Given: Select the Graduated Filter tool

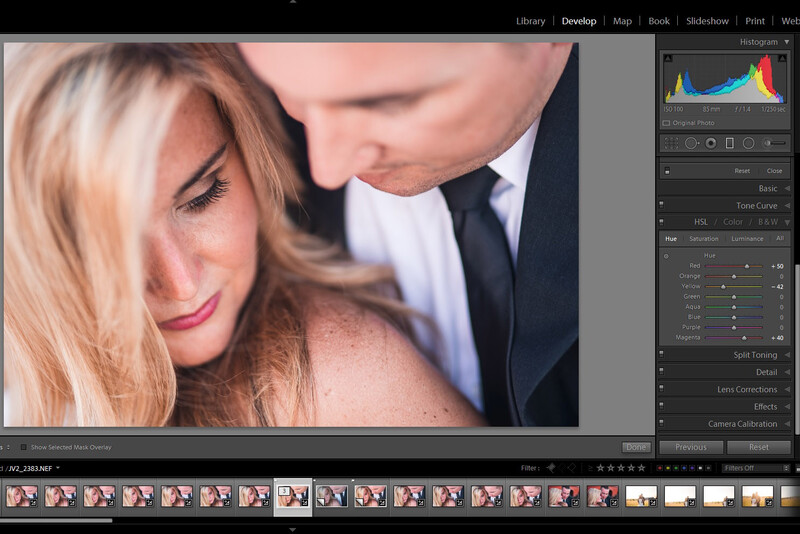Looking at the screenshot, I should coord(730,143).
